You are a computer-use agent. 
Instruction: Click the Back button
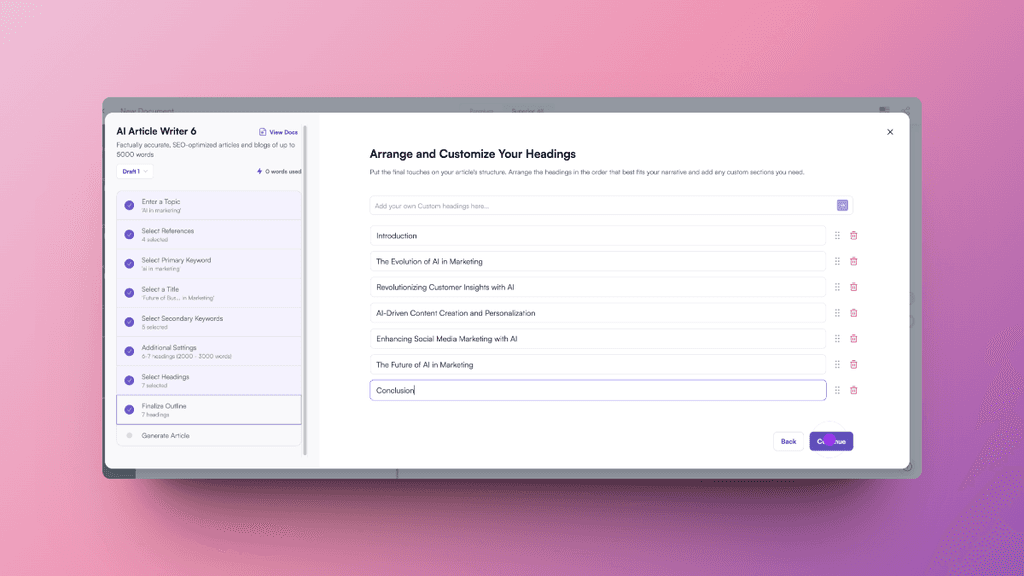[788, 441]
